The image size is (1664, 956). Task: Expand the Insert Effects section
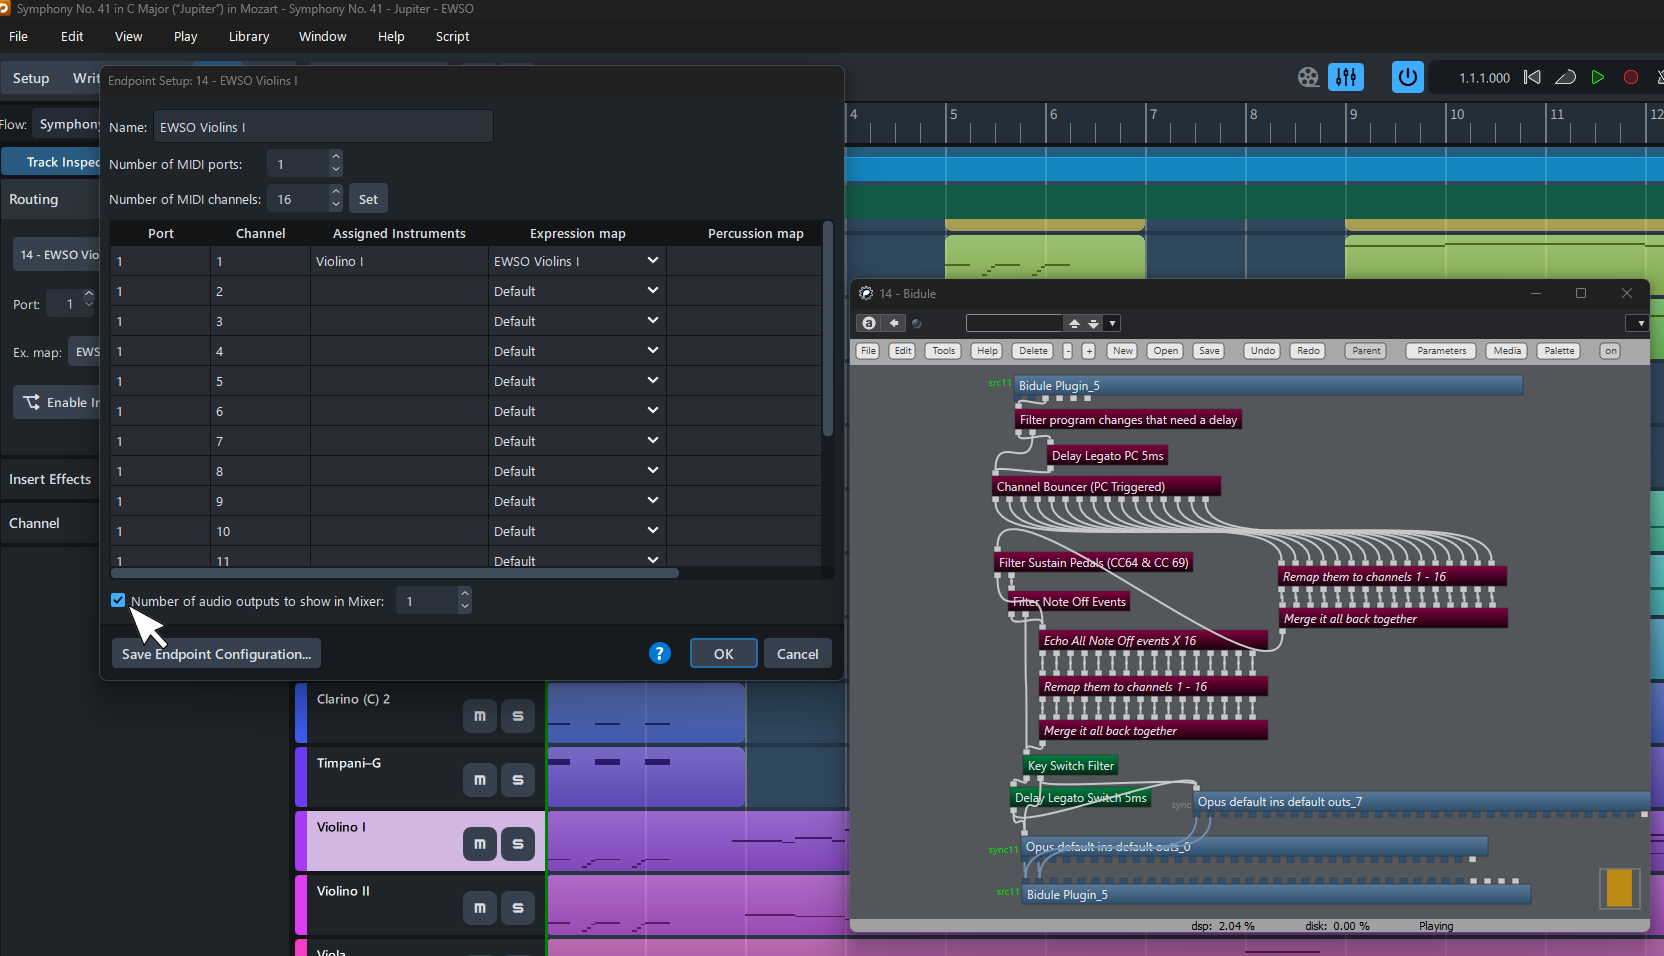50,479
